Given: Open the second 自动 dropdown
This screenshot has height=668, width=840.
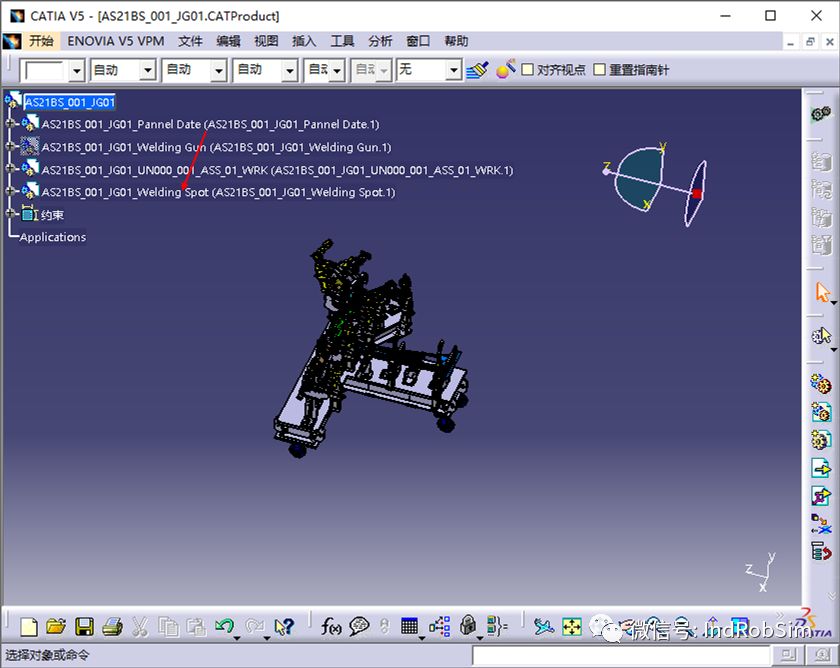Looking at the screenshot, I should click(x=218, y=70).
